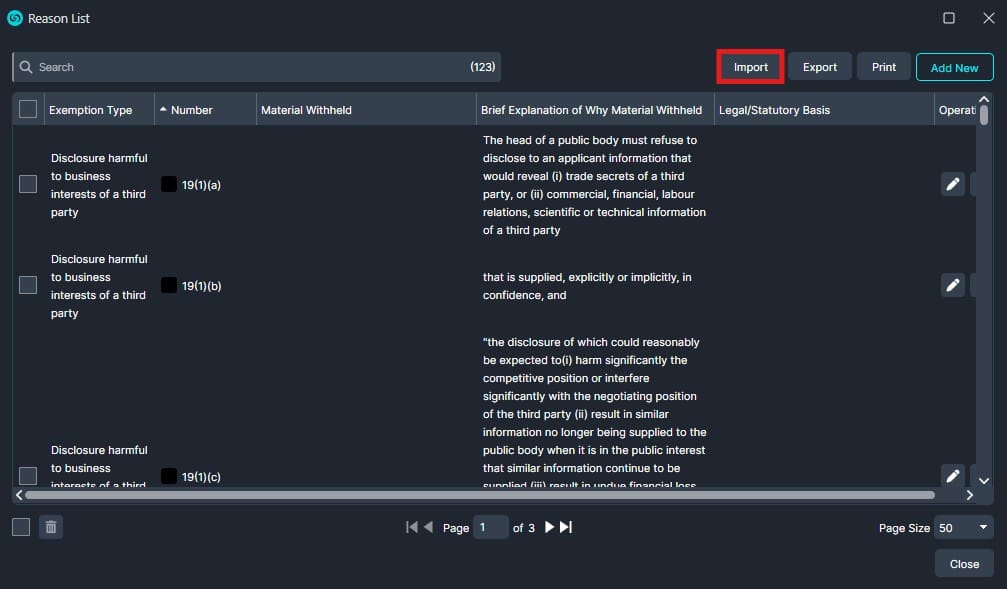The width and height of the screenshot is (1007, 589).
Task: Select the checkbox for row 19(1)(a)
Action: coord(27,184)
